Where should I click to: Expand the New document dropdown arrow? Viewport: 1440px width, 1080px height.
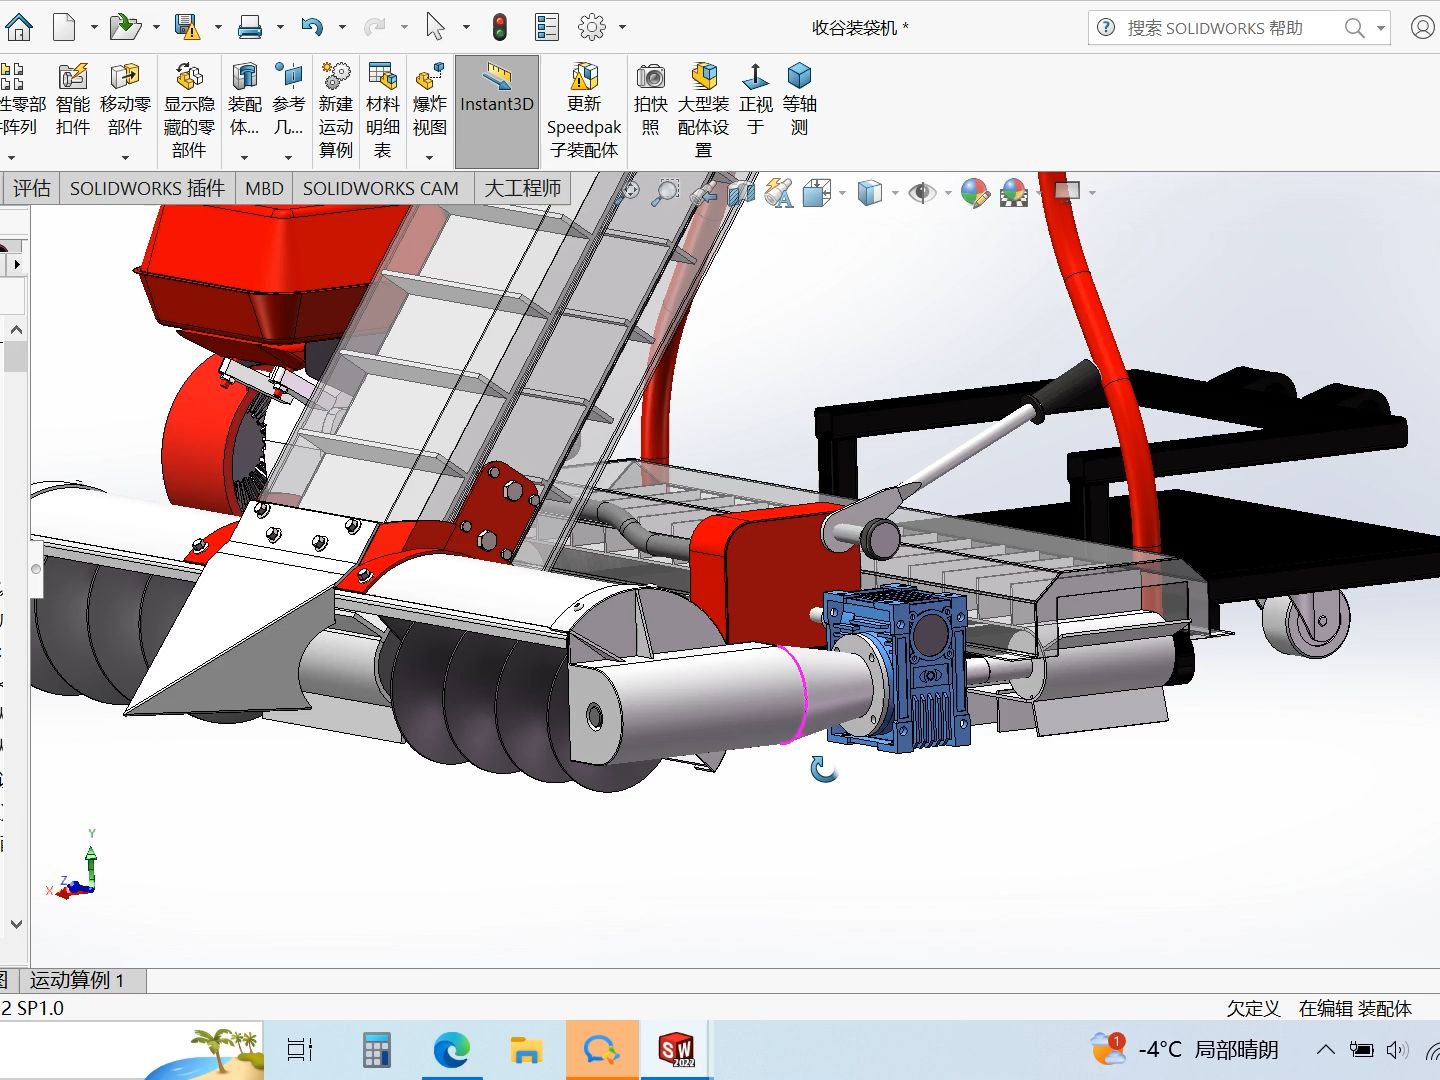point(94,28)
